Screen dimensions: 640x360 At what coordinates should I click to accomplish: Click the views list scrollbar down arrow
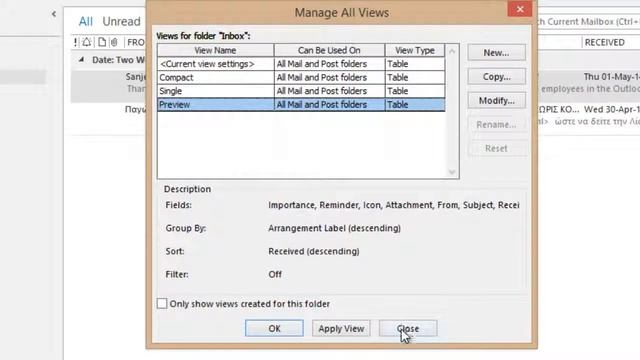click(452, 172)
